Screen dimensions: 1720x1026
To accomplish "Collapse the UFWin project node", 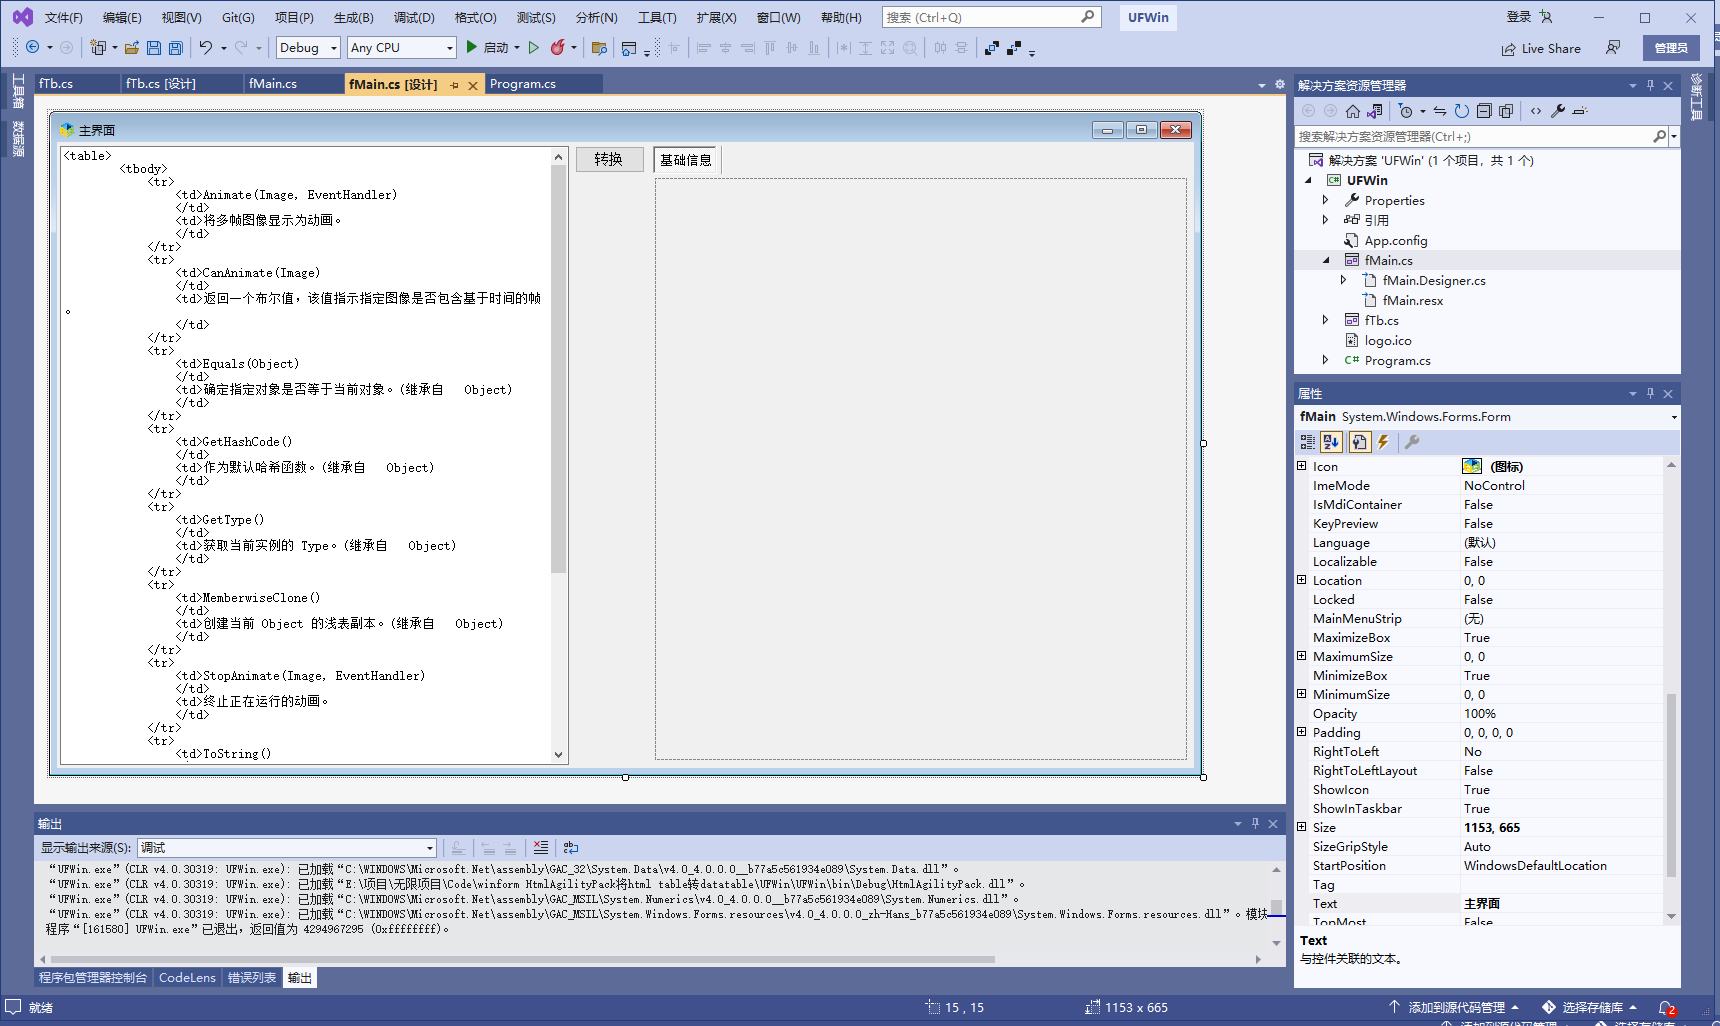I will (x=1309, y=180).
